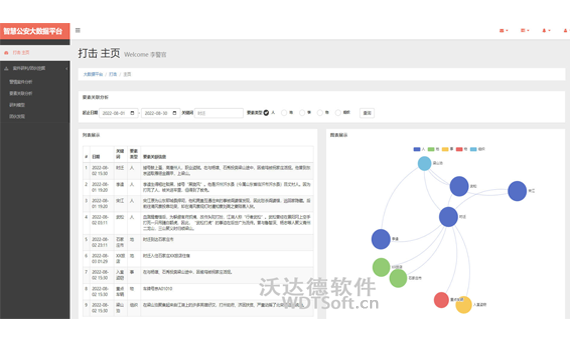The image size is (570, 360).
Task: Click the yellow event node in graph
Action: [x=463, y=305]
